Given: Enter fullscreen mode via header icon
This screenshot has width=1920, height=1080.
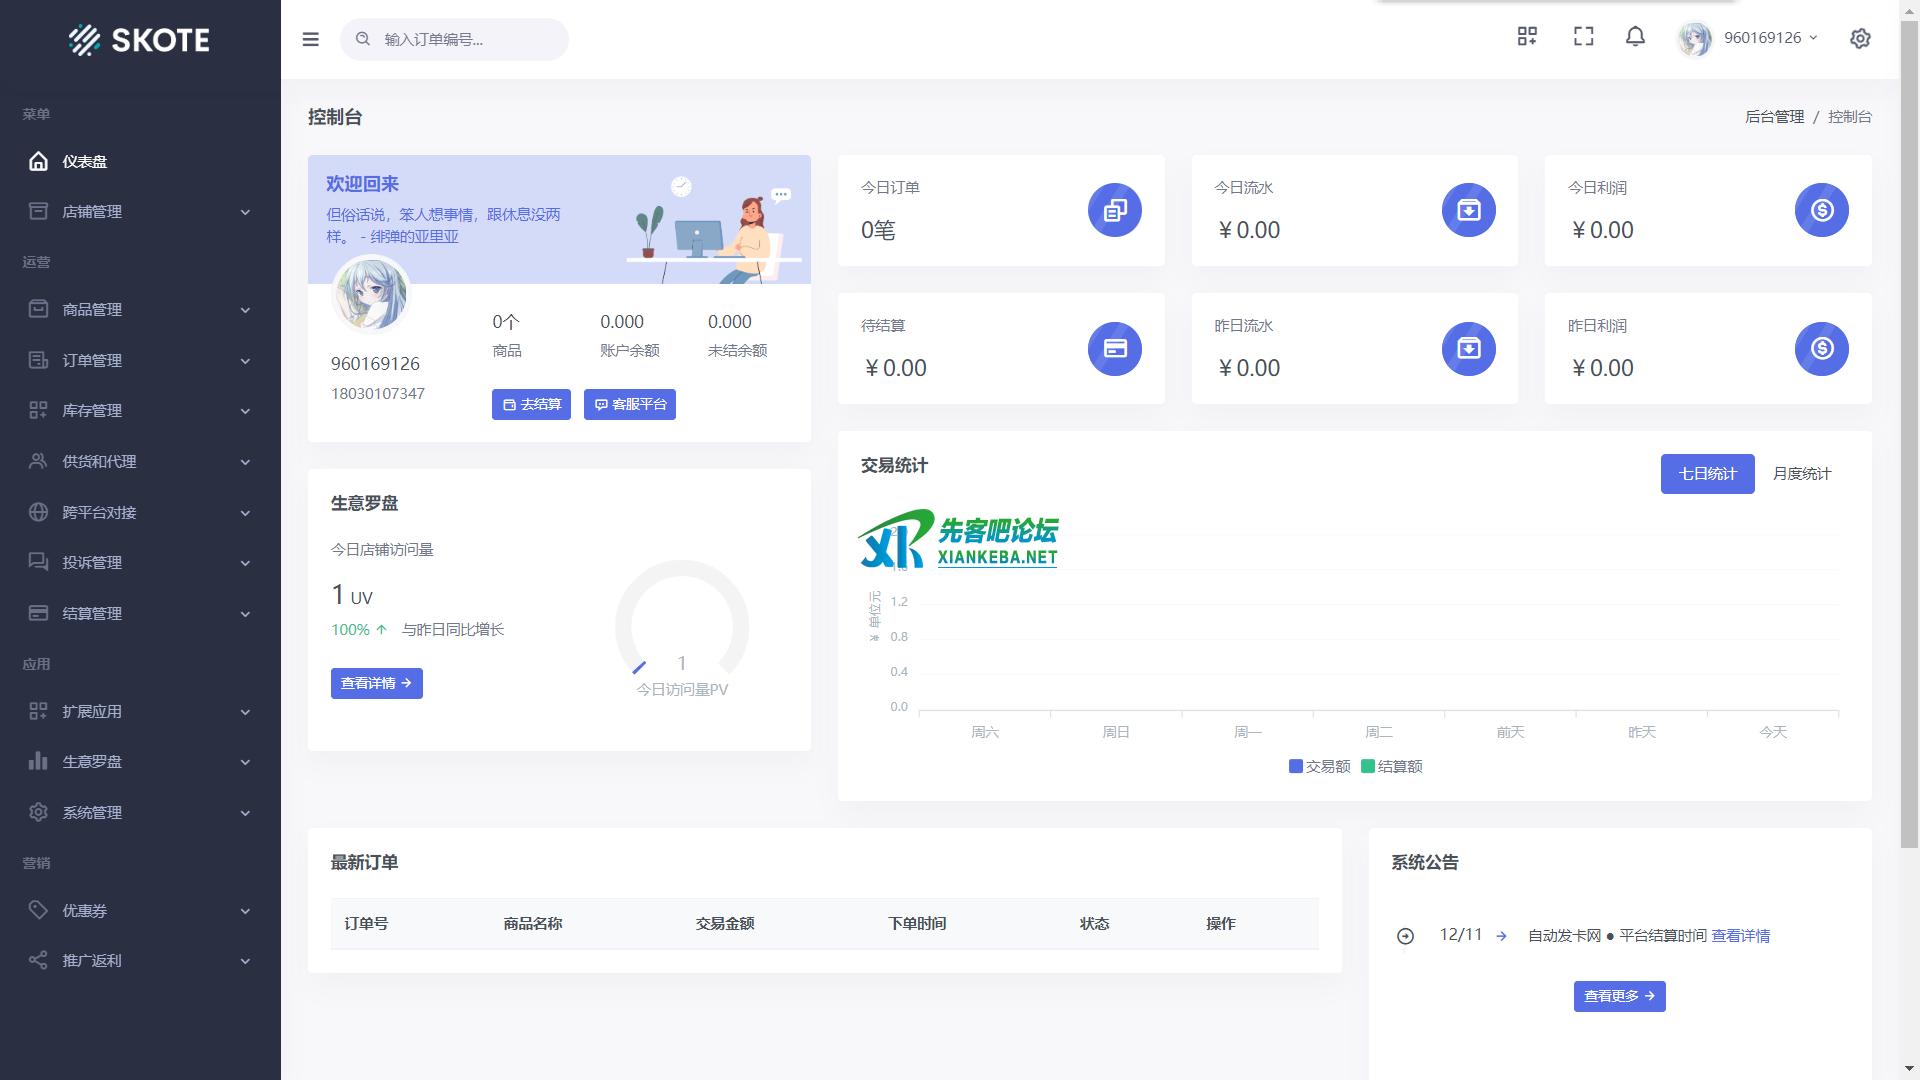Looking at the screenshot, I should point(1583,37).
